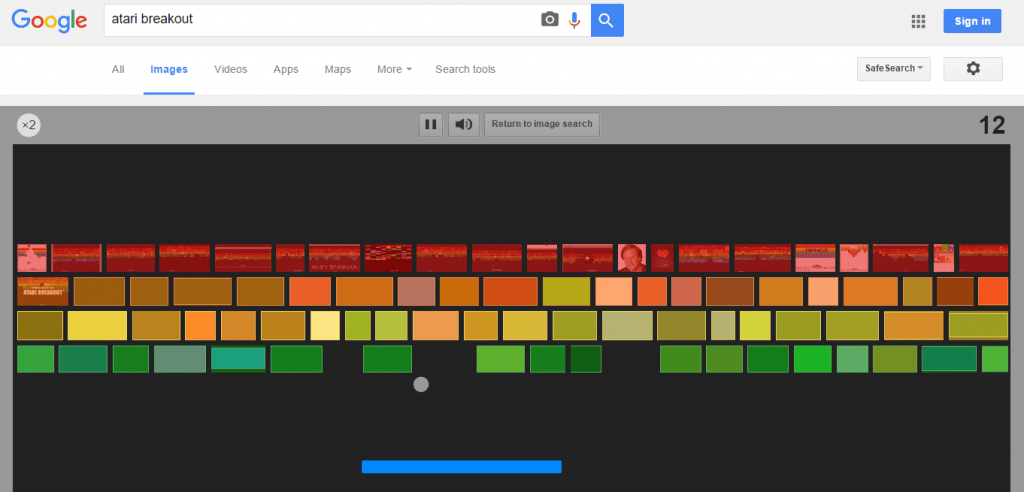Start voice search with the microphone
Image resolution: width=1024 pixels, height=492 pixels.
tap(574, 20)
